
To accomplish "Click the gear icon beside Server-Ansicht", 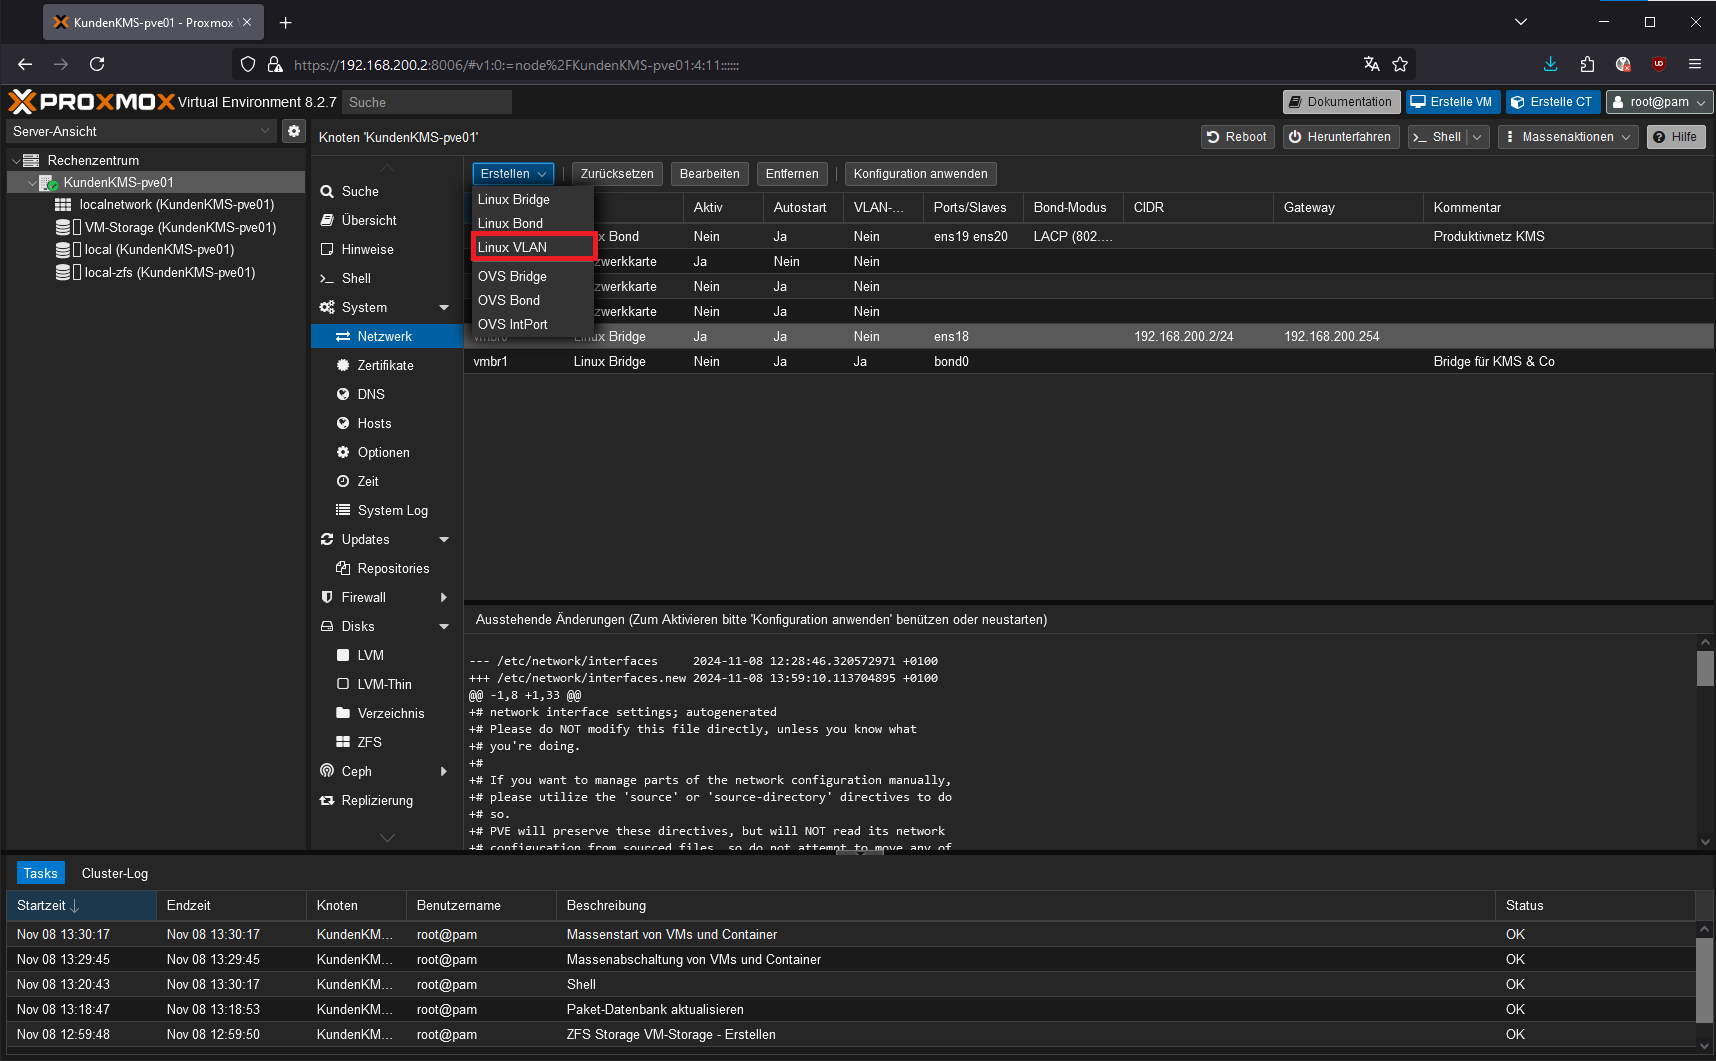I will pos(293,131).
